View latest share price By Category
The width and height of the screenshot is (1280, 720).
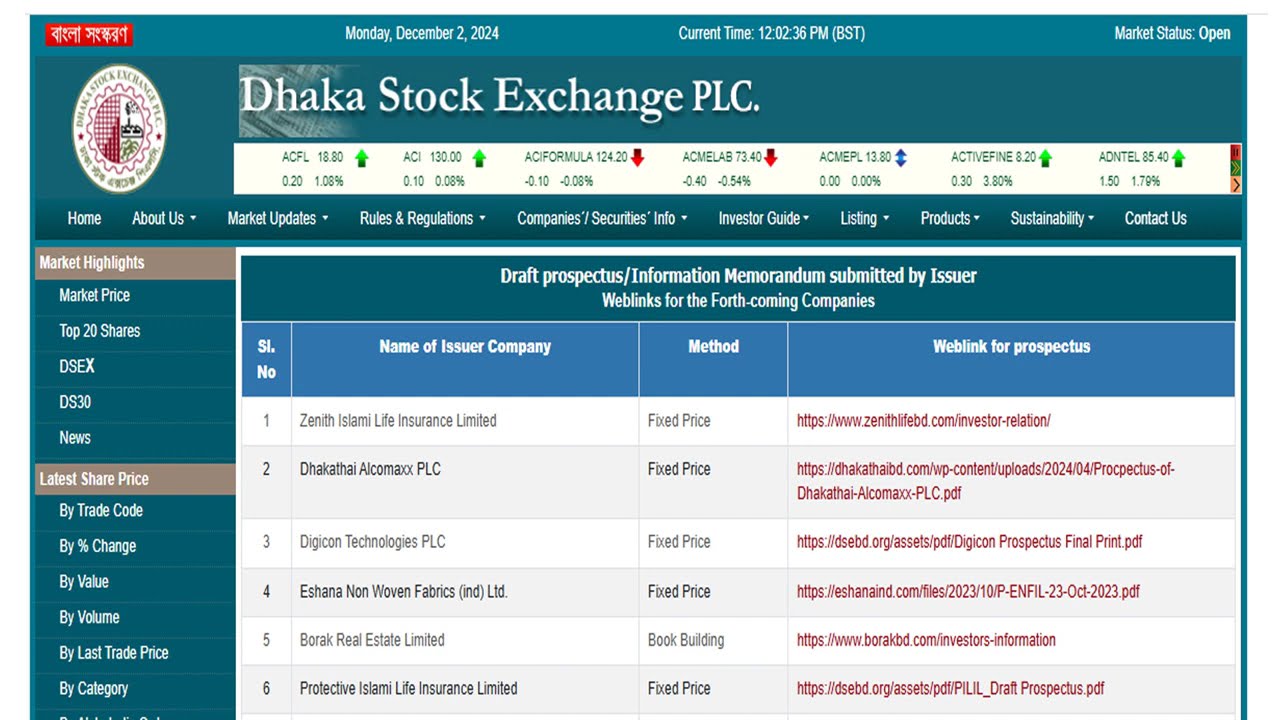point(93,689)
